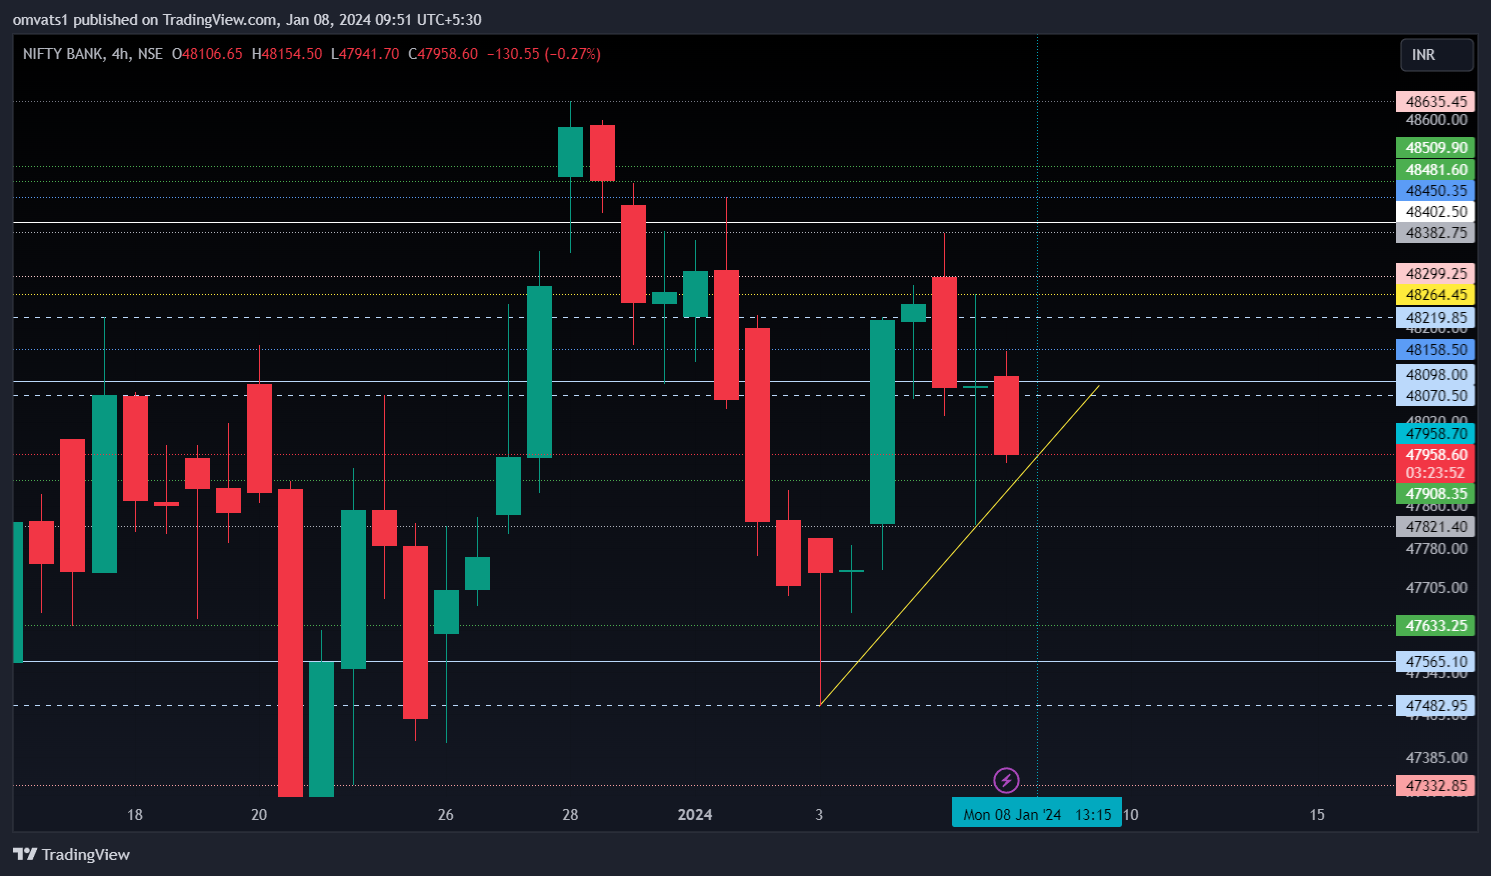
Task: Click the 48635.45 price label
Action: [x=1435, y=102]
